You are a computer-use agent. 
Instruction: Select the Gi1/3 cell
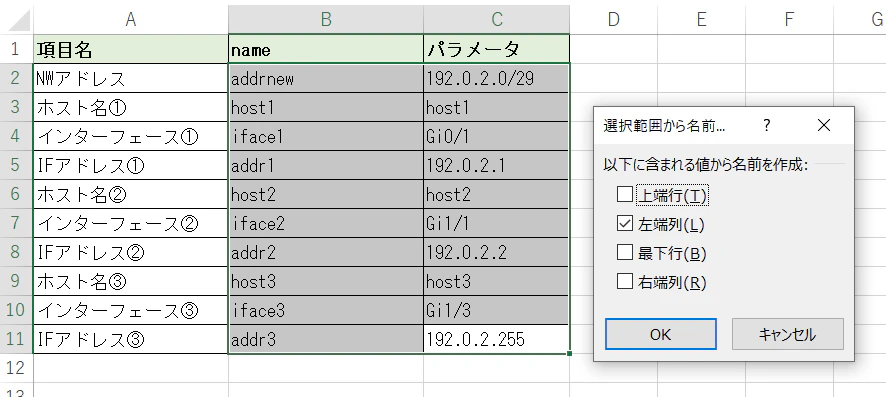point(497,310)
